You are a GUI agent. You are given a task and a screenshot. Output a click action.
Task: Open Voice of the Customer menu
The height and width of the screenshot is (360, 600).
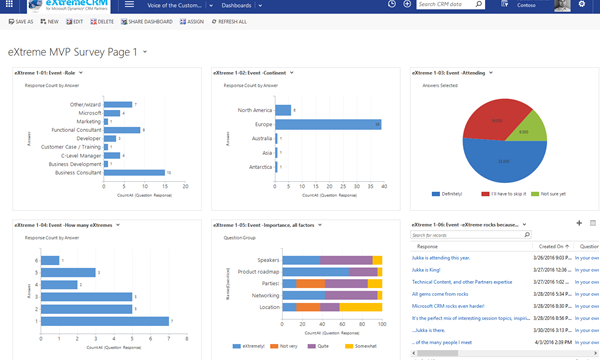pos(174,5)
